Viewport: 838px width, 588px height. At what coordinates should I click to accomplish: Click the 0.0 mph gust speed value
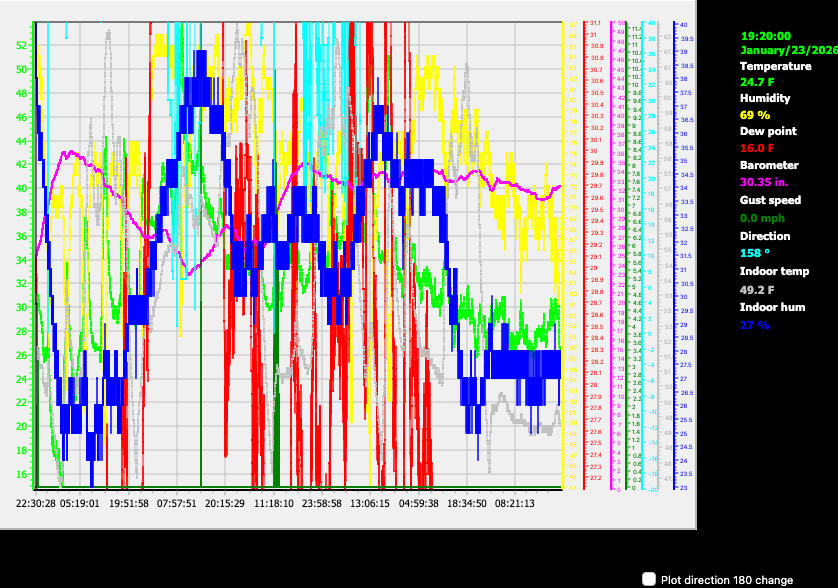pos(762,217)
